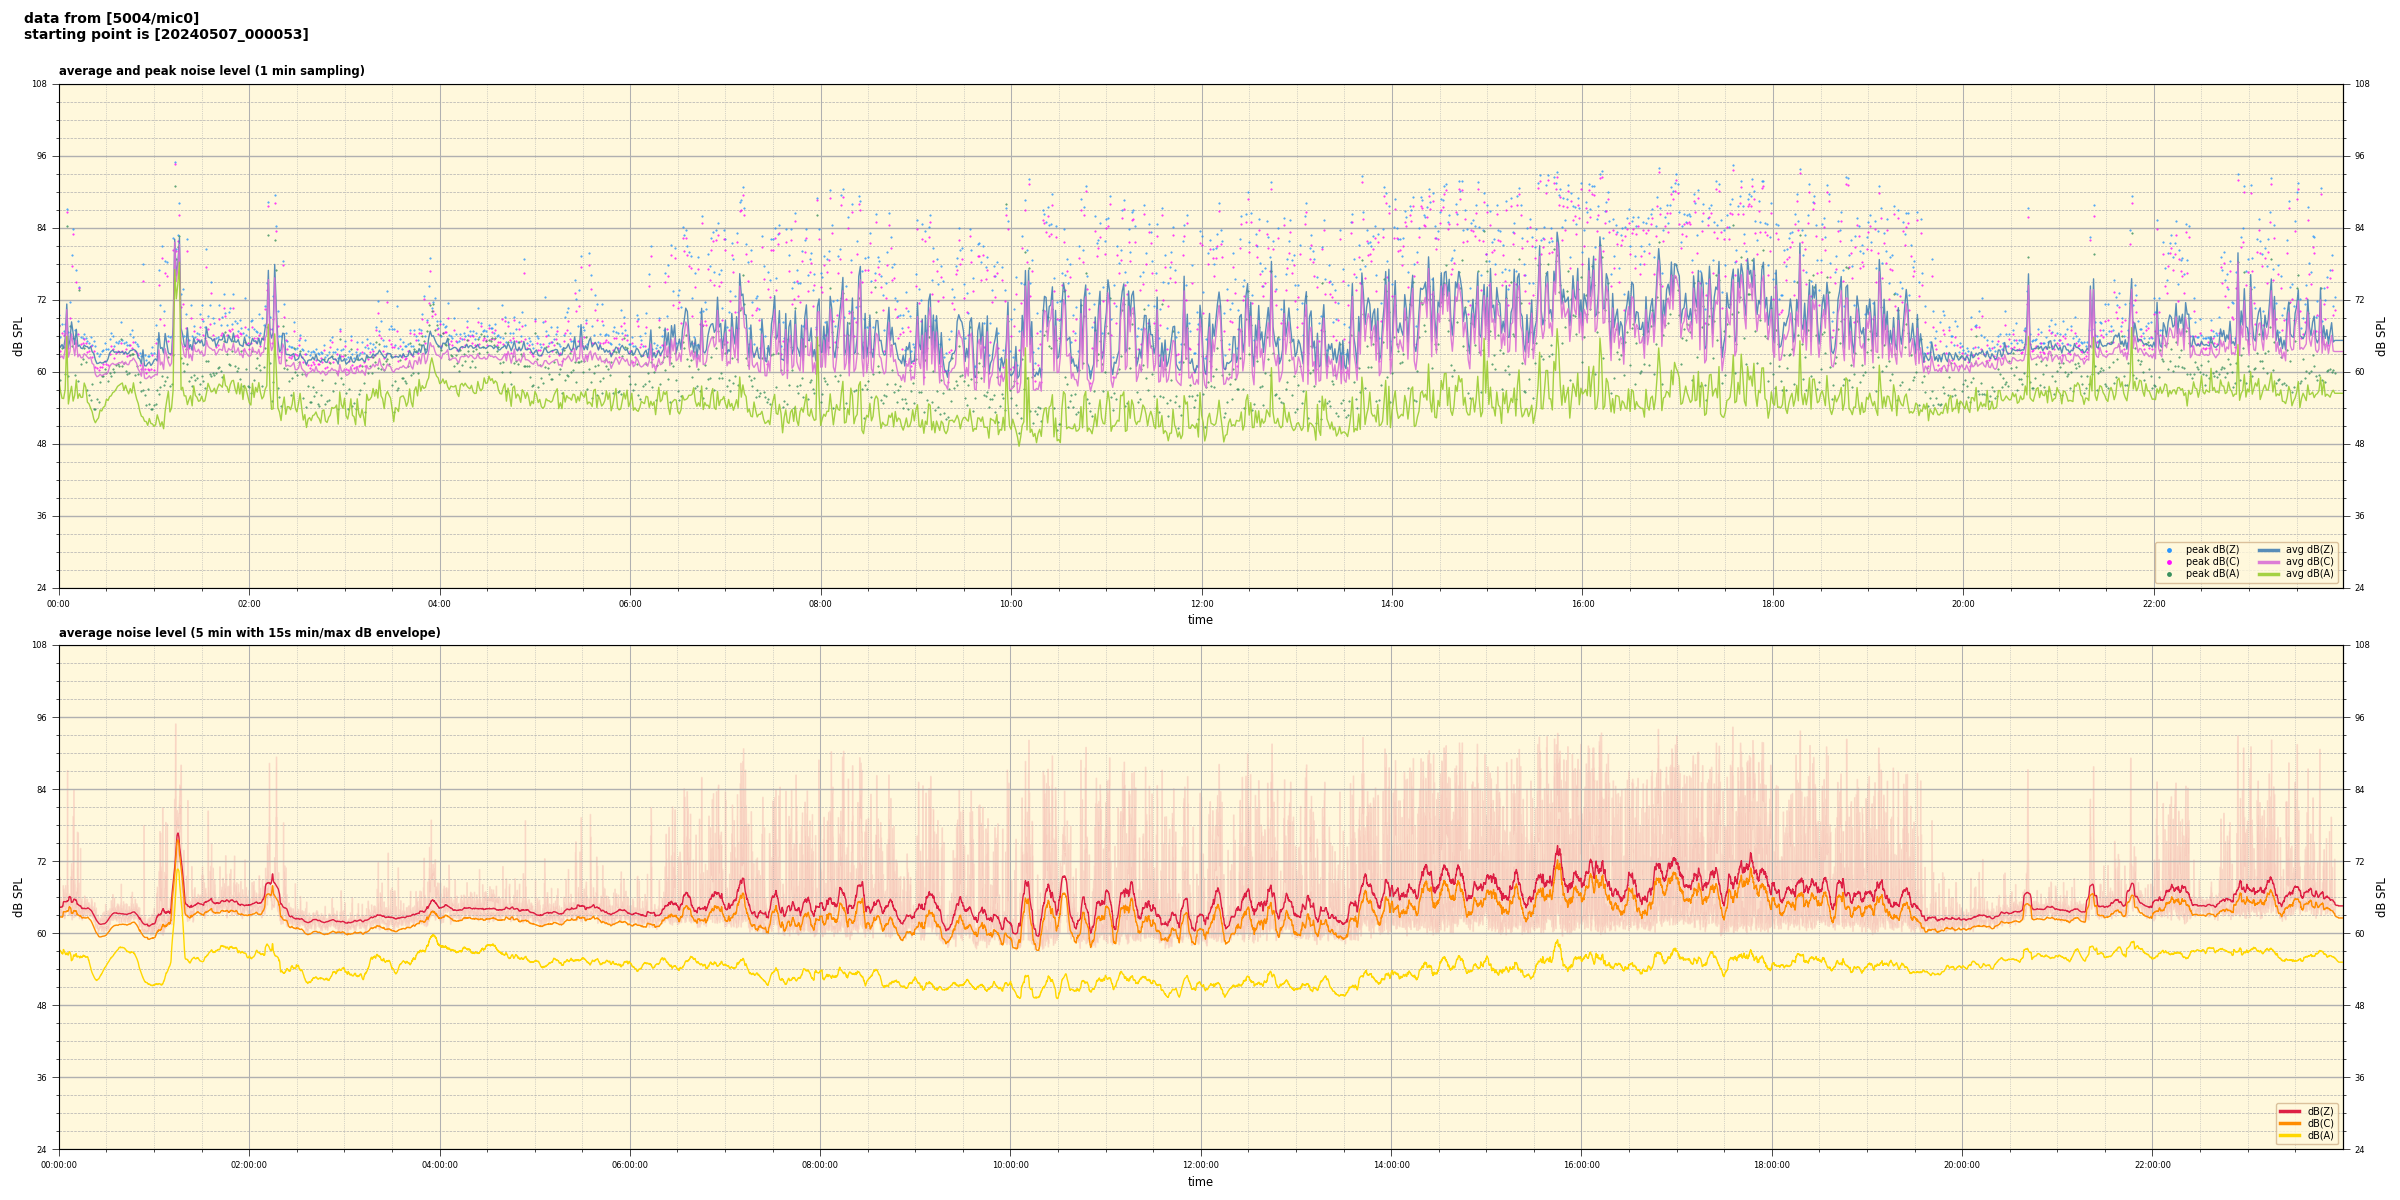Viewport: 2400px width, 1200px height.
Task: Click the 'average and peak noise level' chart title
Action: [211, 71]
